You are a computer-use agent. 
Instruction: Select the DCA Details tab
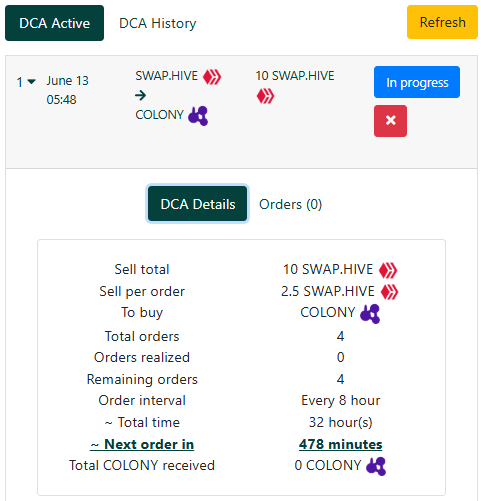(198, 204)
